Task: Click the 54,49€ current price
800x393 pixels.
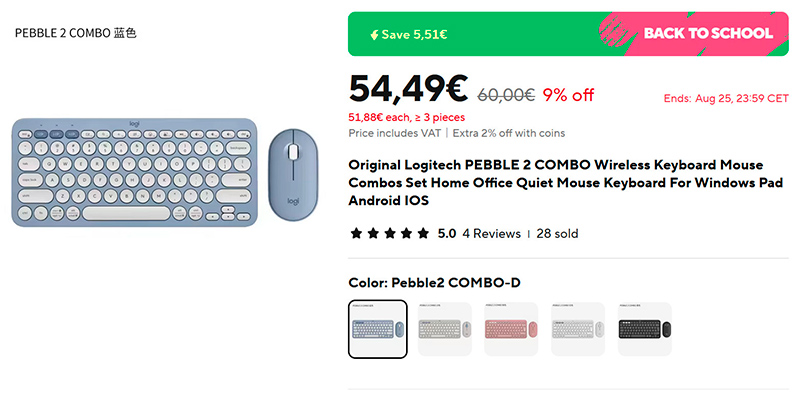Action: coord(408,89)
